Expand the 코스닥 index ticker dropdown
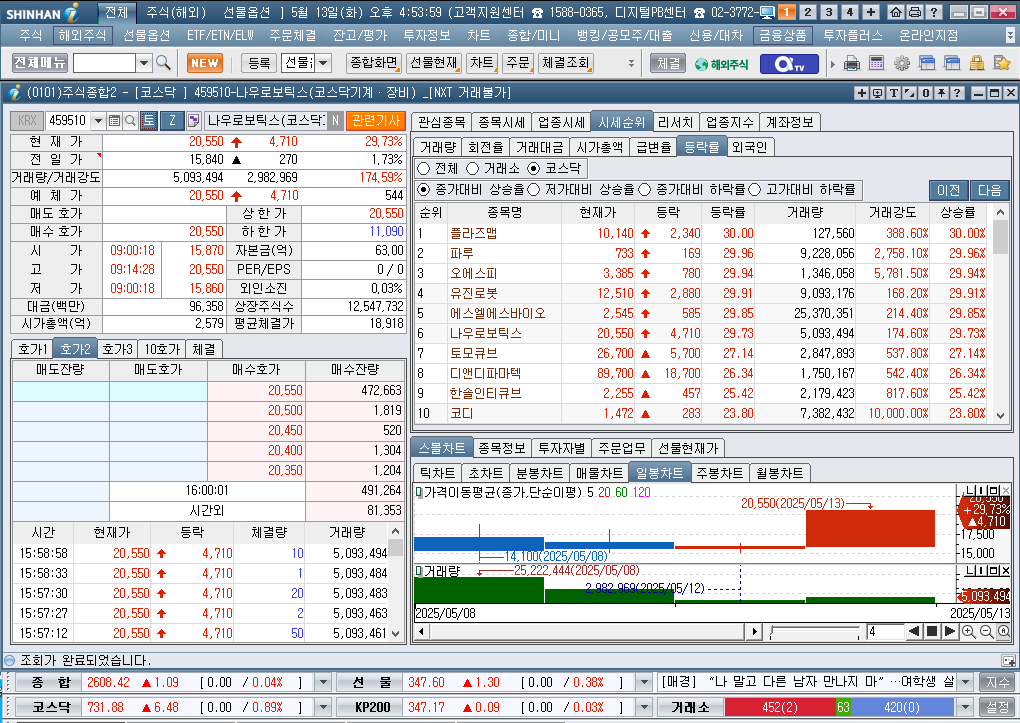Viewport: 1020px width, 723px height. pos(323,707)
